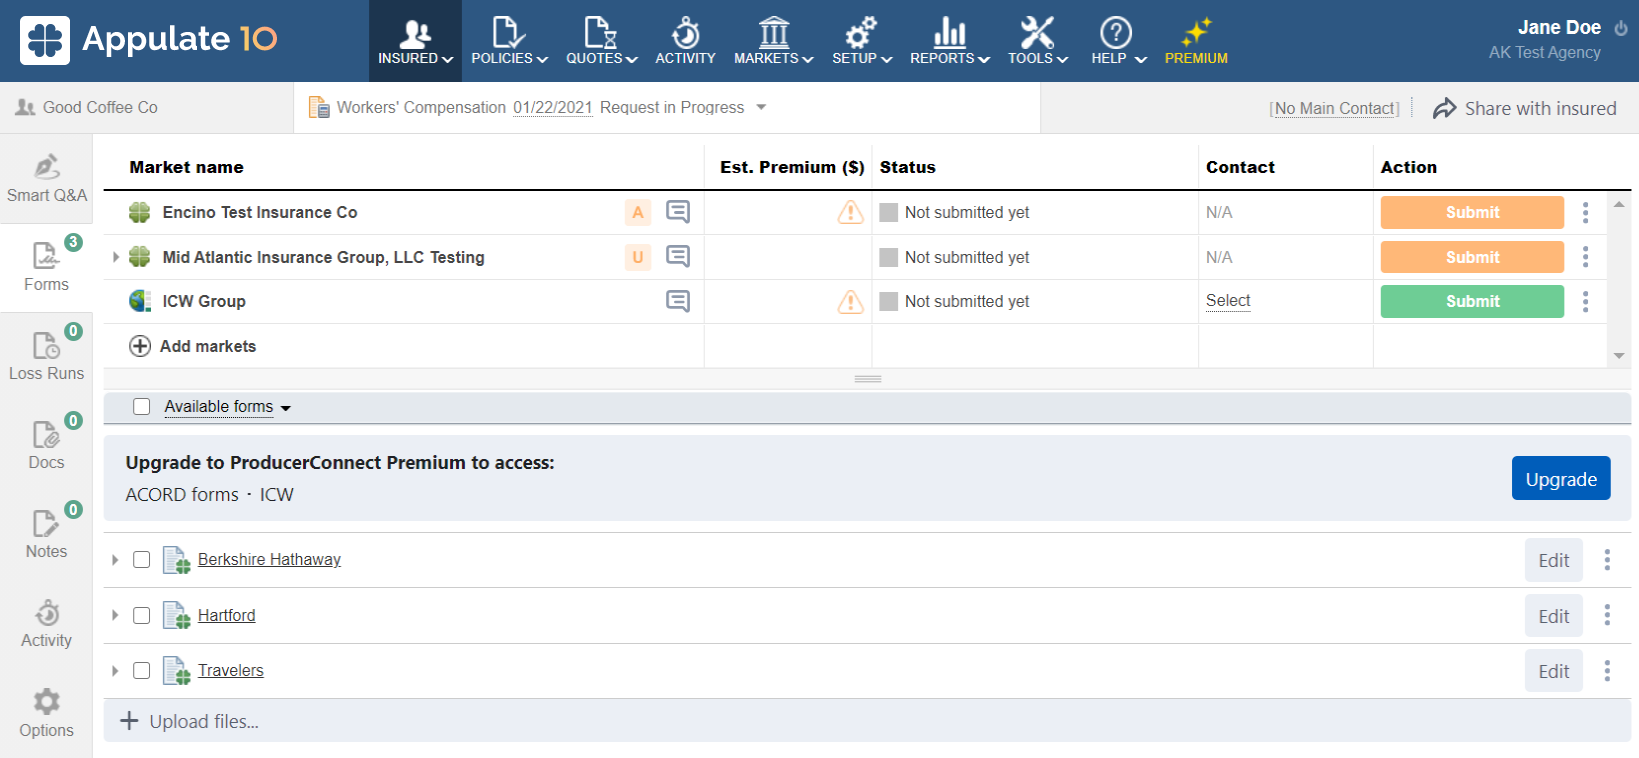The image size is (1639, 758).
Task: Open Notes in the sidebar
Action: pyautogui.click(x=46, y=534)
